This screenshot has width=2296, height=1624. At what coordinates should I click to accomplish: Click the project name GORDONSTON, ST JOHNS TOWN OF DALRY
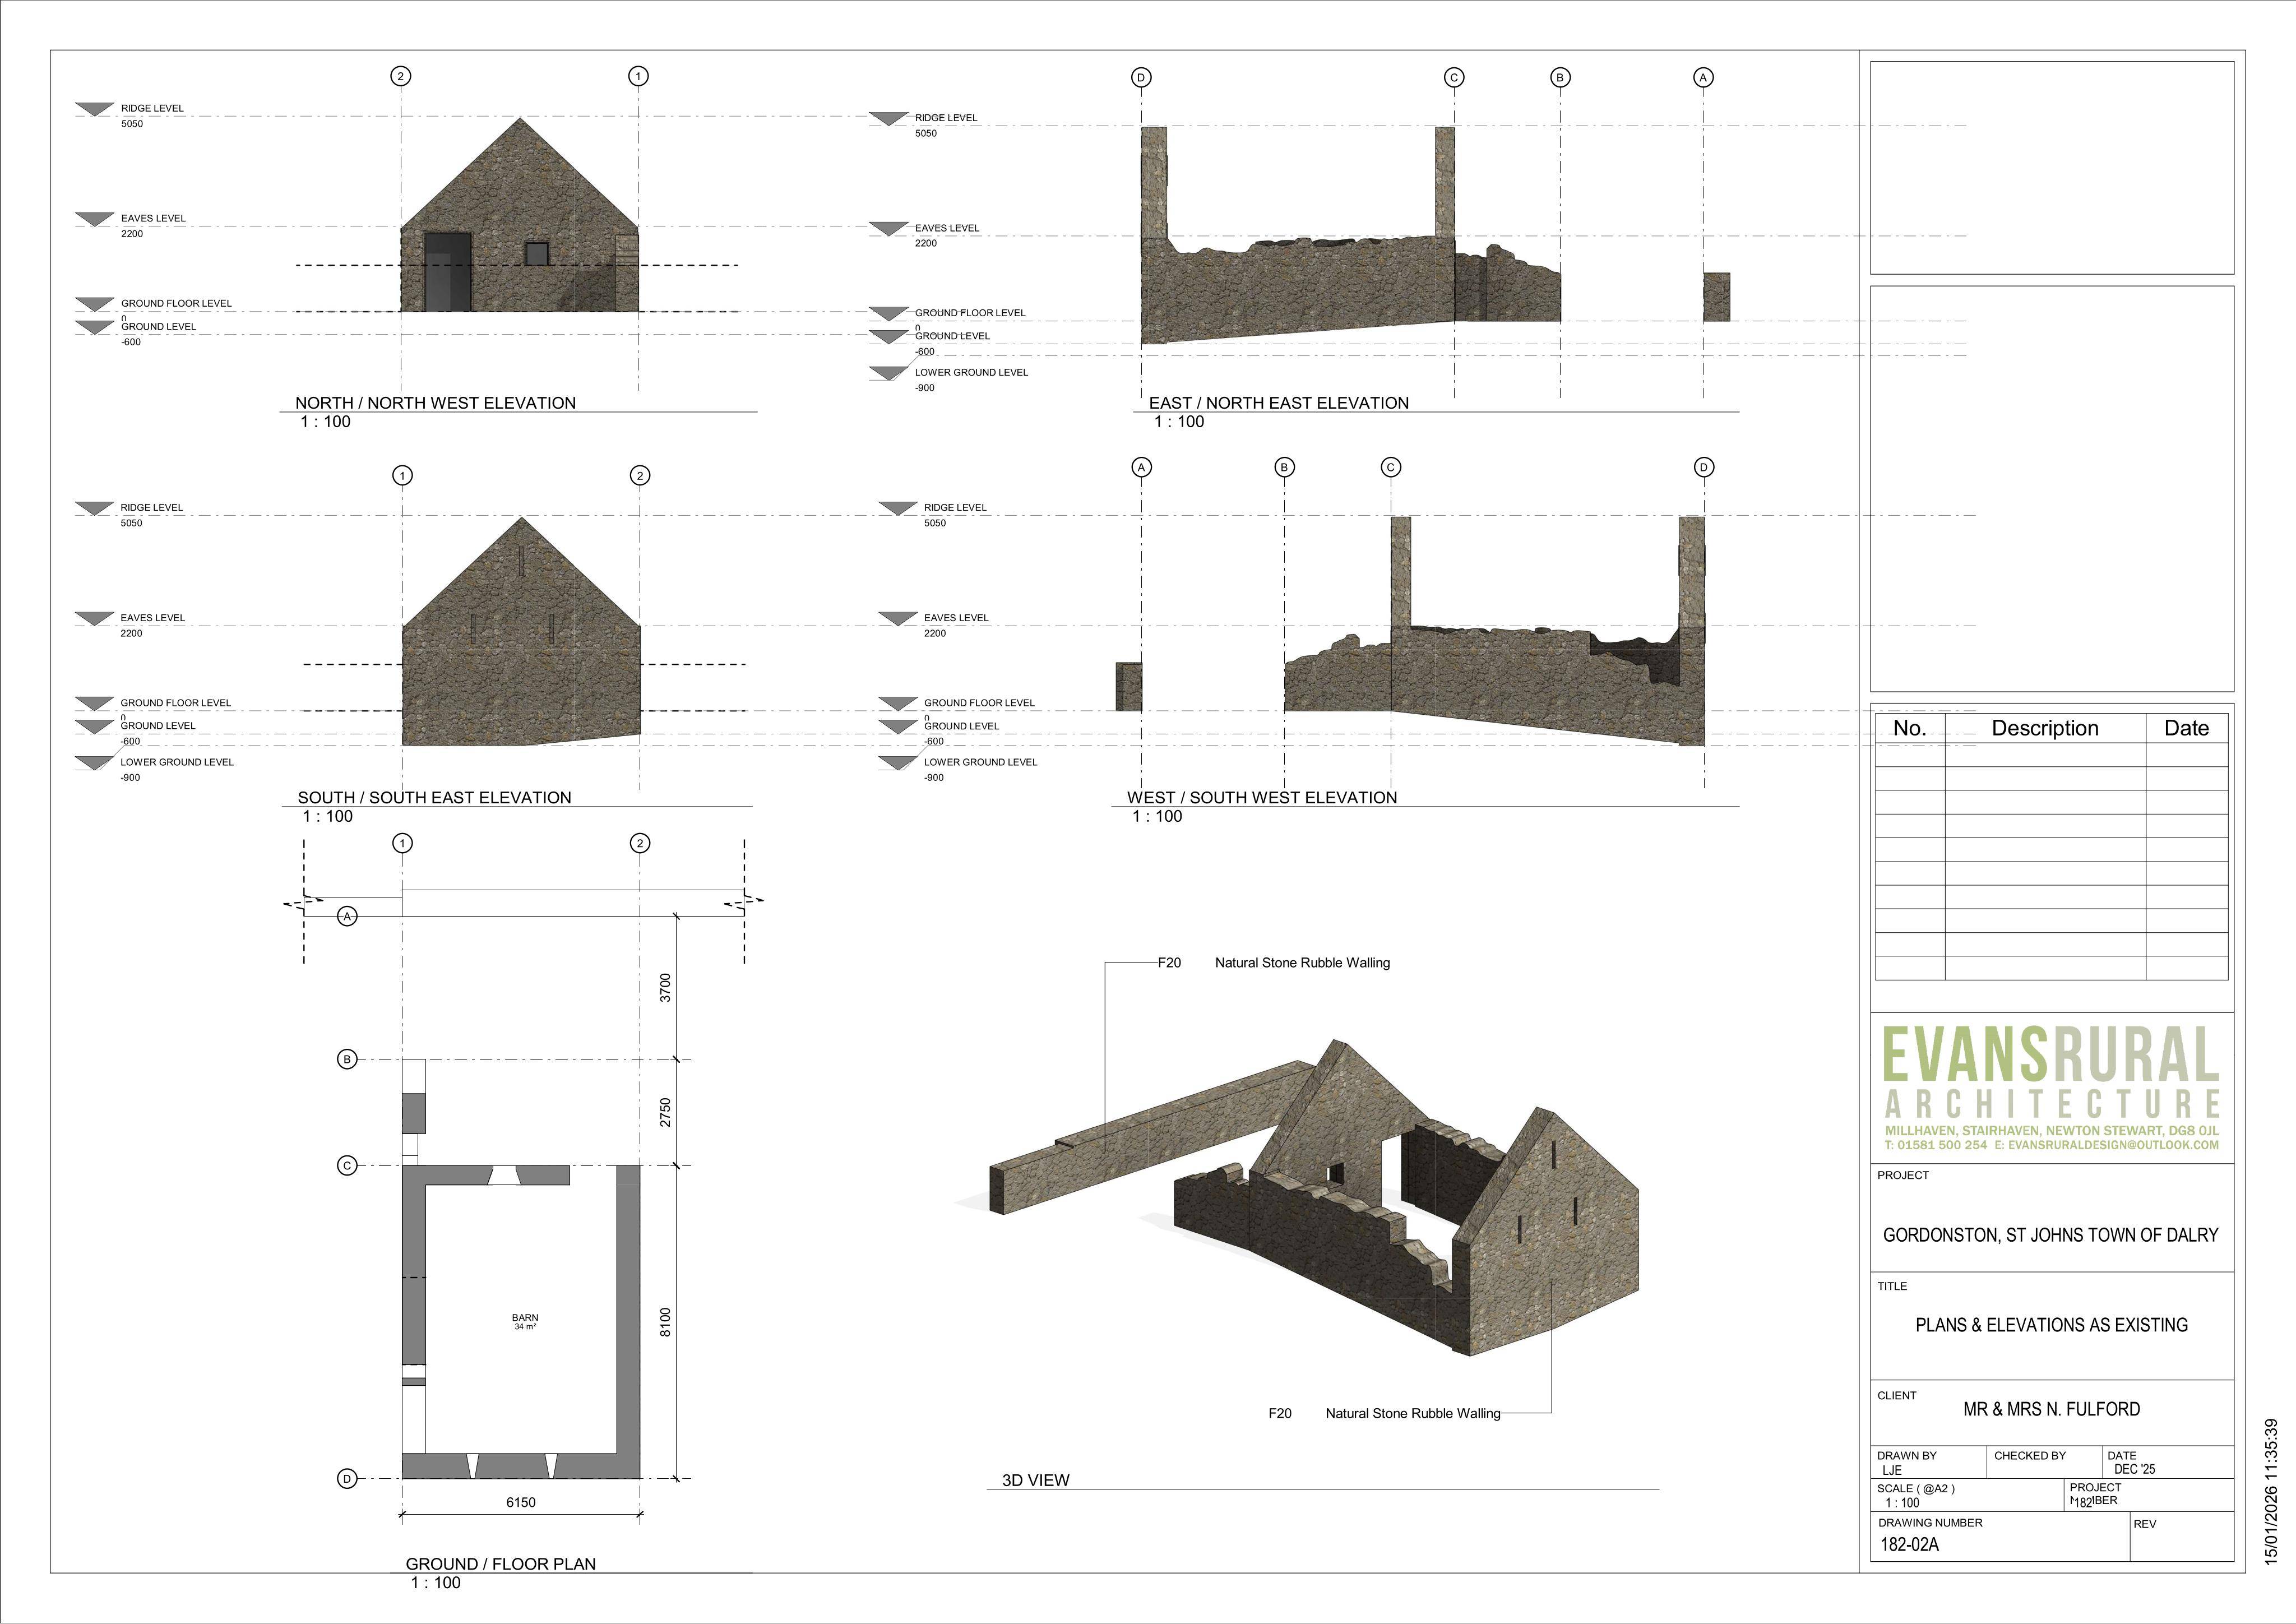pos(2050,1235)
